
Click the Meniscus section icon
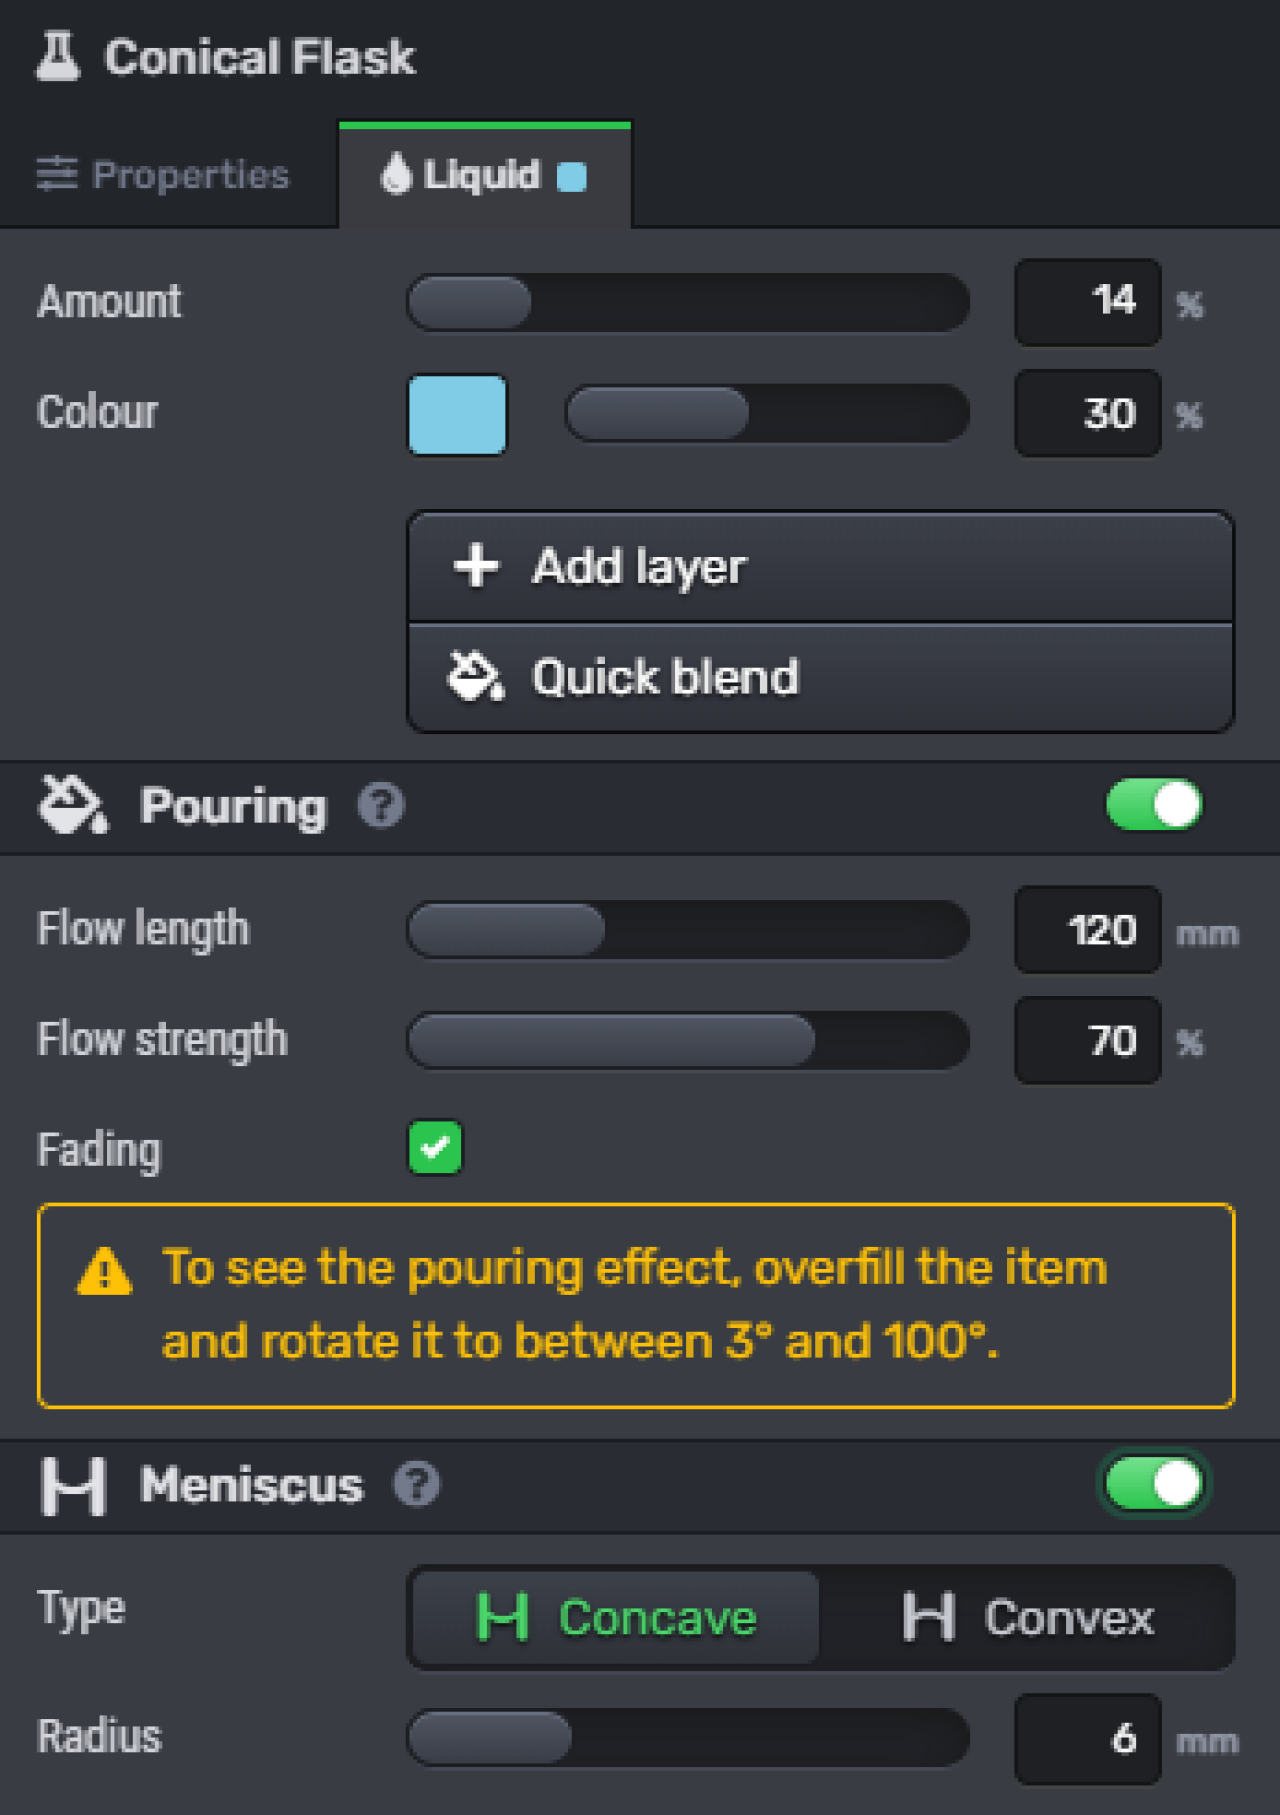coord(73,1486)
